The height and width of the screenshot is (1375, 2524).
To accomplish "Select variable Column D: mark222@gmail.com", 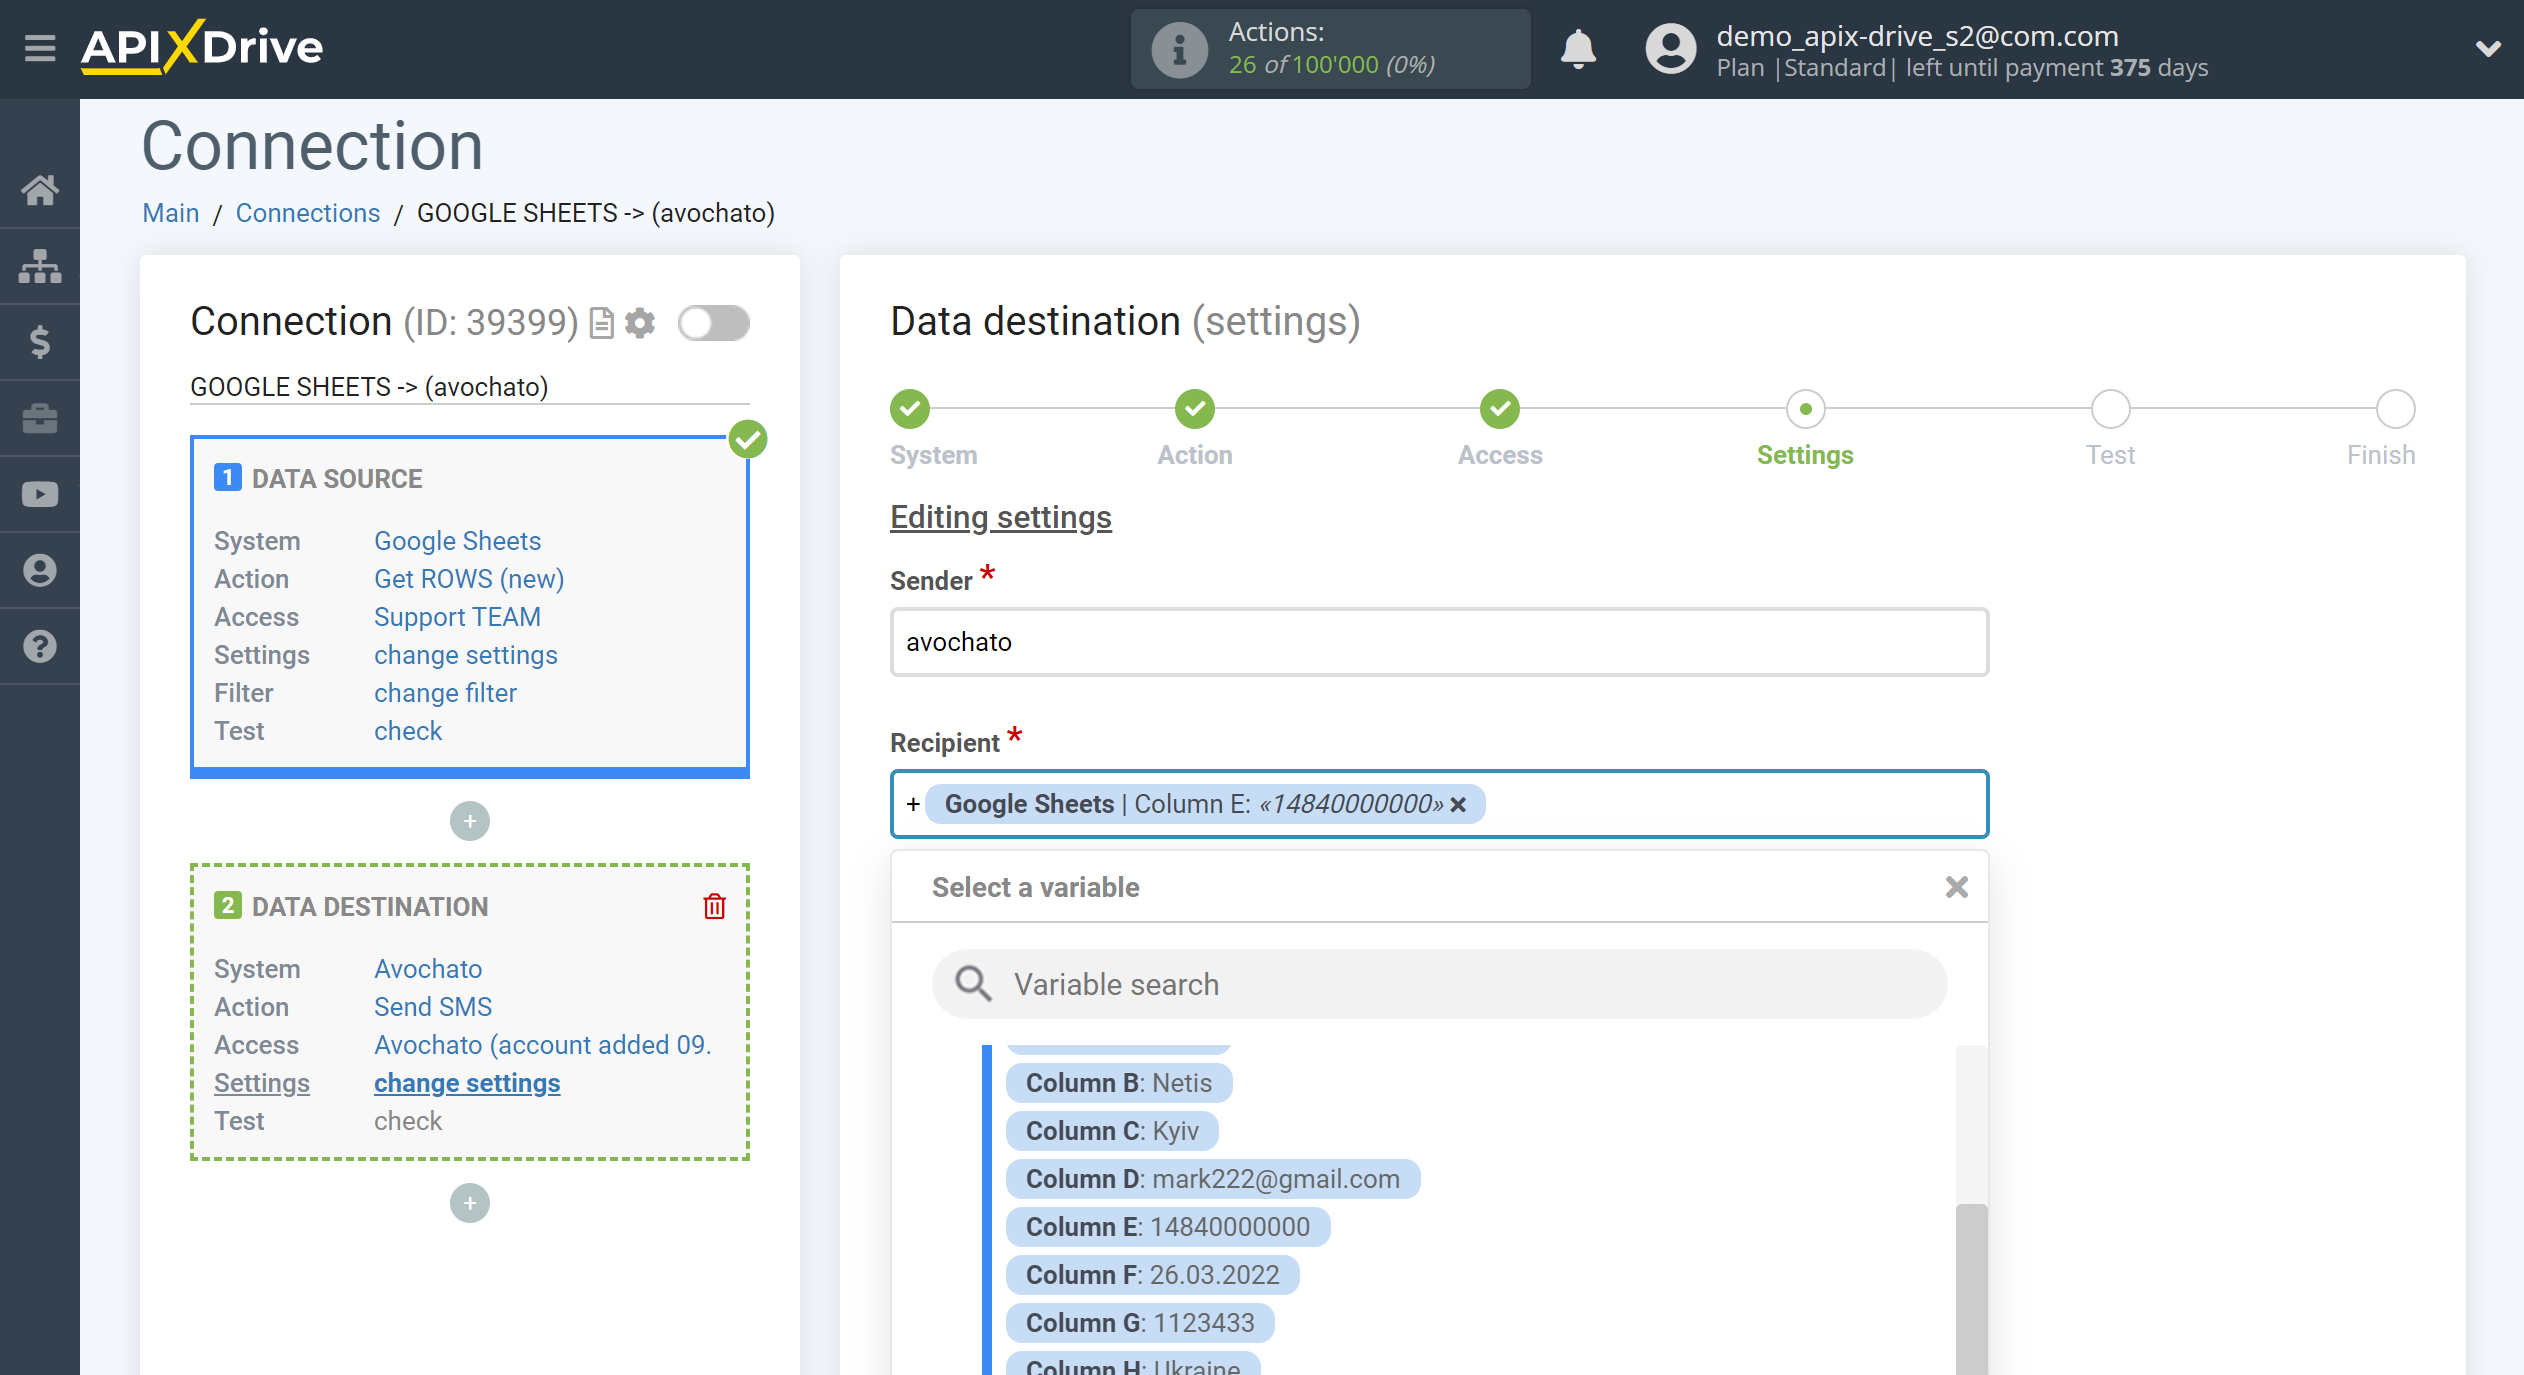I will click(1213, 1179).
